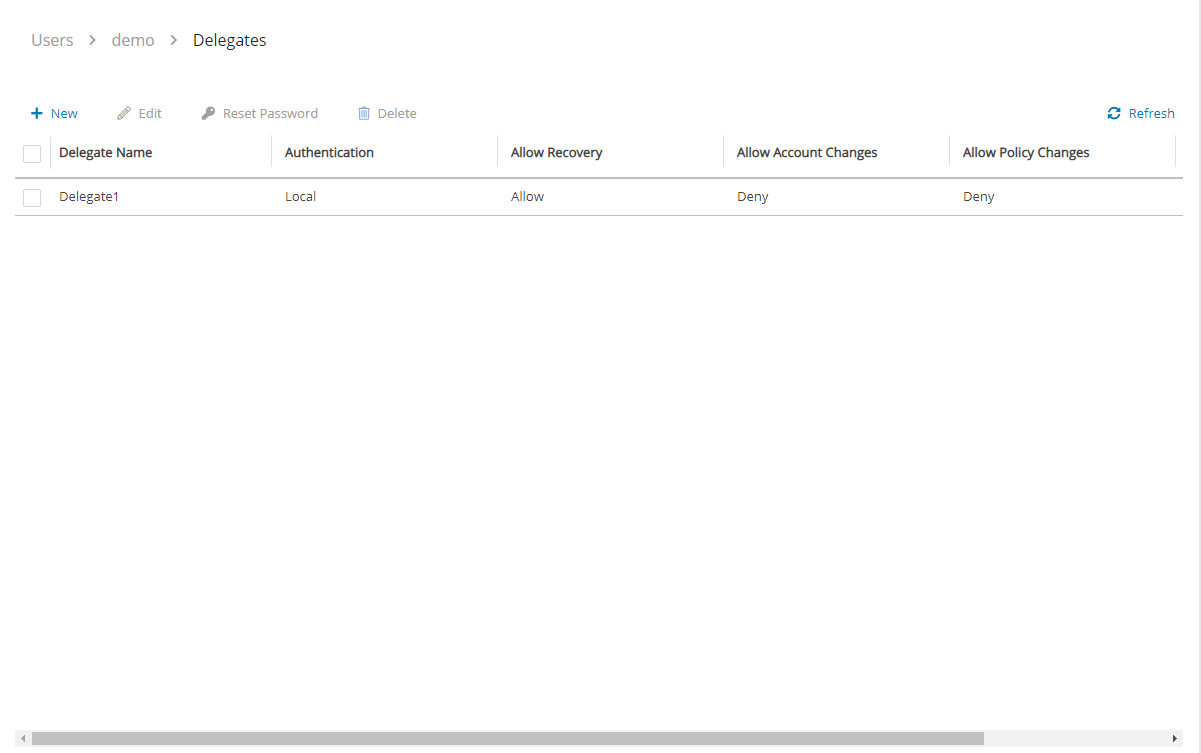Go to Users in the breadcrumb
Viewport: 1201px width, 753px height.
[x=52, y=40]
